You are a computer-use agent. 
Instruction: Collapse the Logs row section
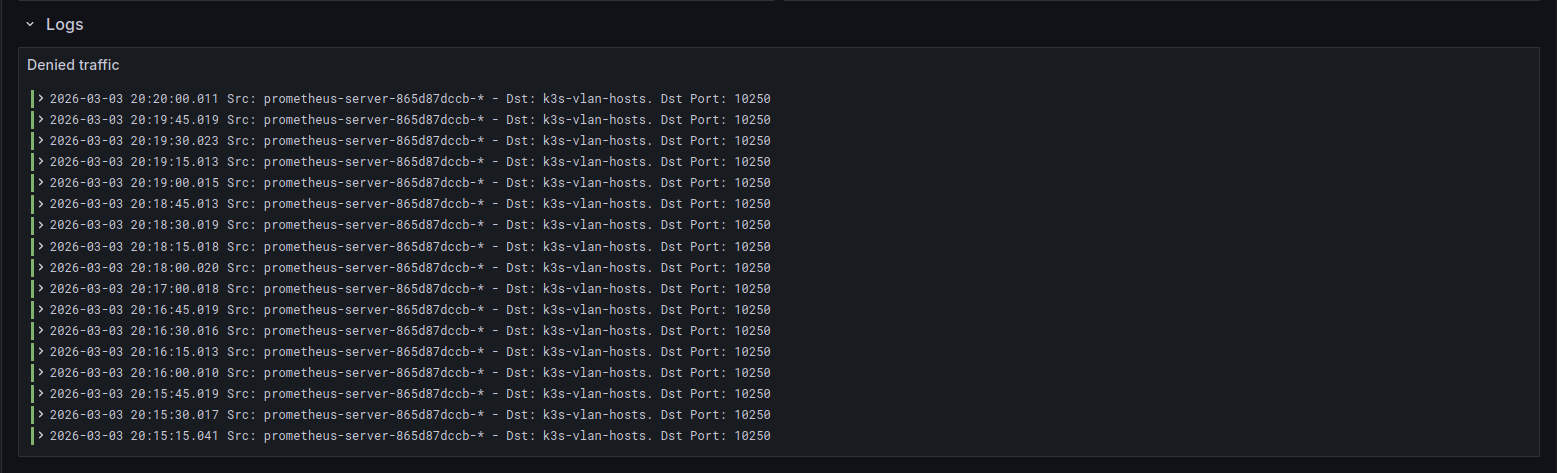[x=30, y=24]
